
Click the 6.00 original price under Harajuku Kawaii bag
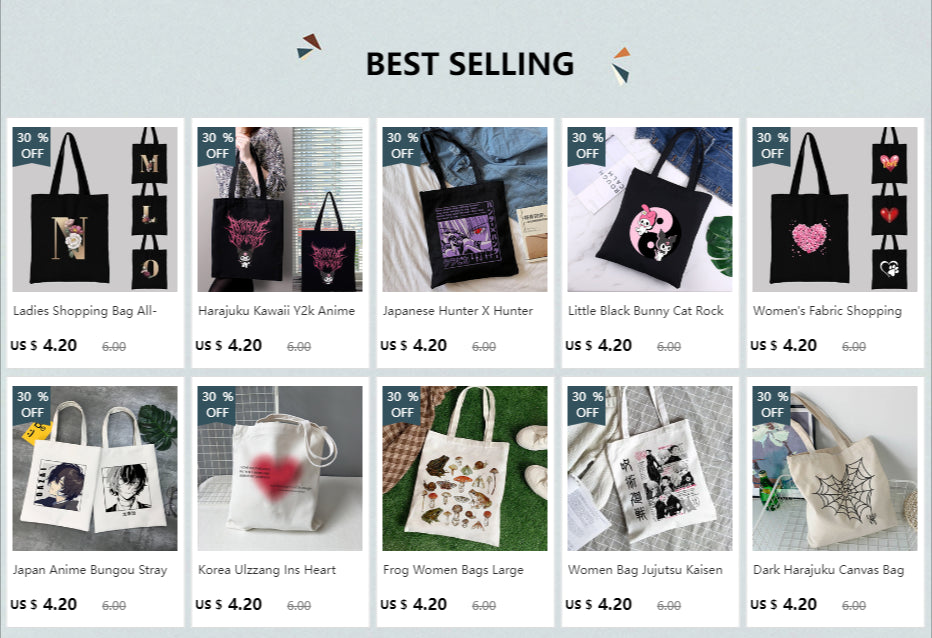coord(299,347)
